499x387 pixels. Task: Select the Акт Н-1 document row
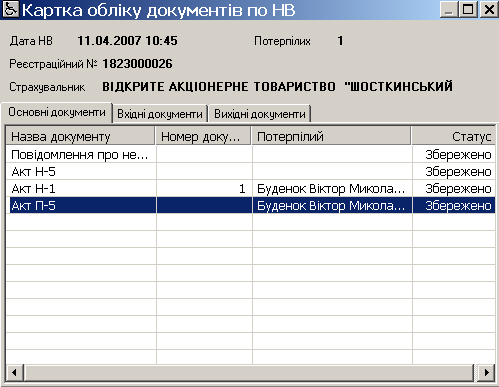(251, 189)
